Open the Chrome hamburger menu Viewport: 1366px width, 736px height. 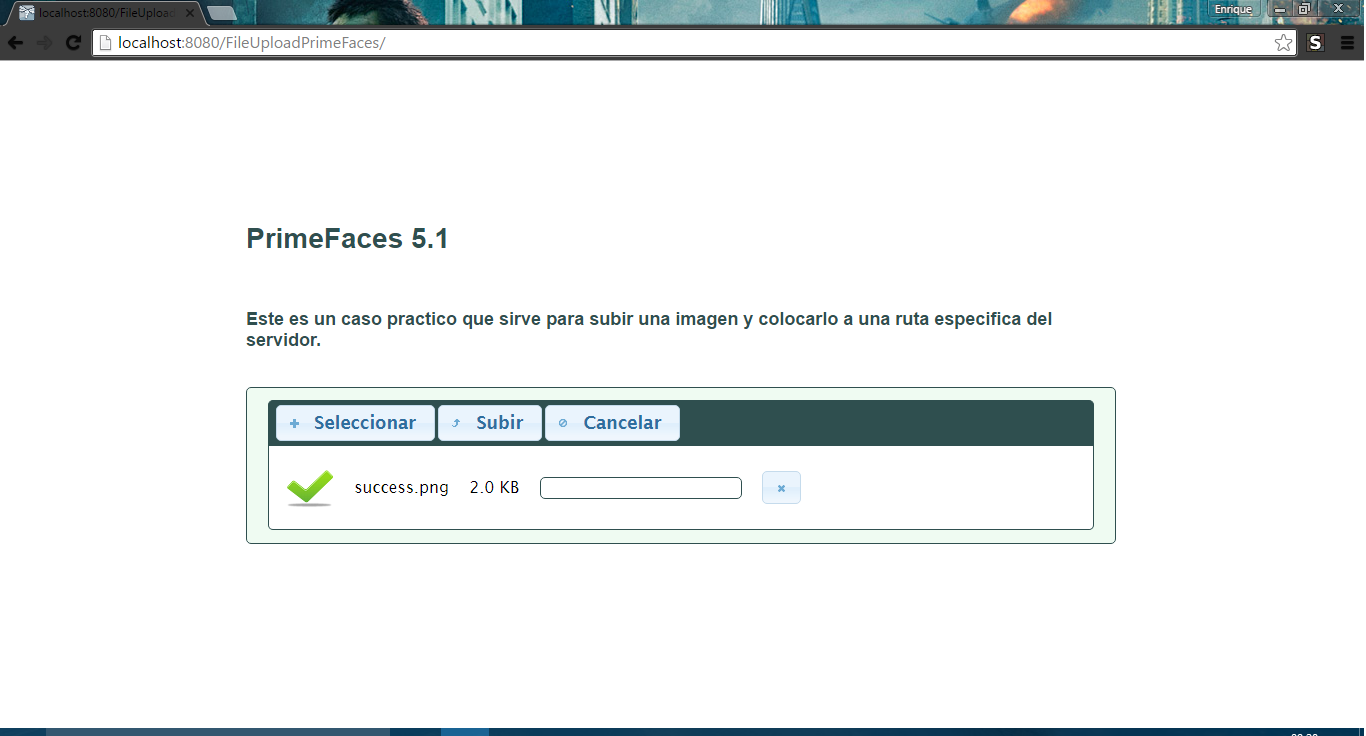pyautogui.click(x=1347, y=43)
